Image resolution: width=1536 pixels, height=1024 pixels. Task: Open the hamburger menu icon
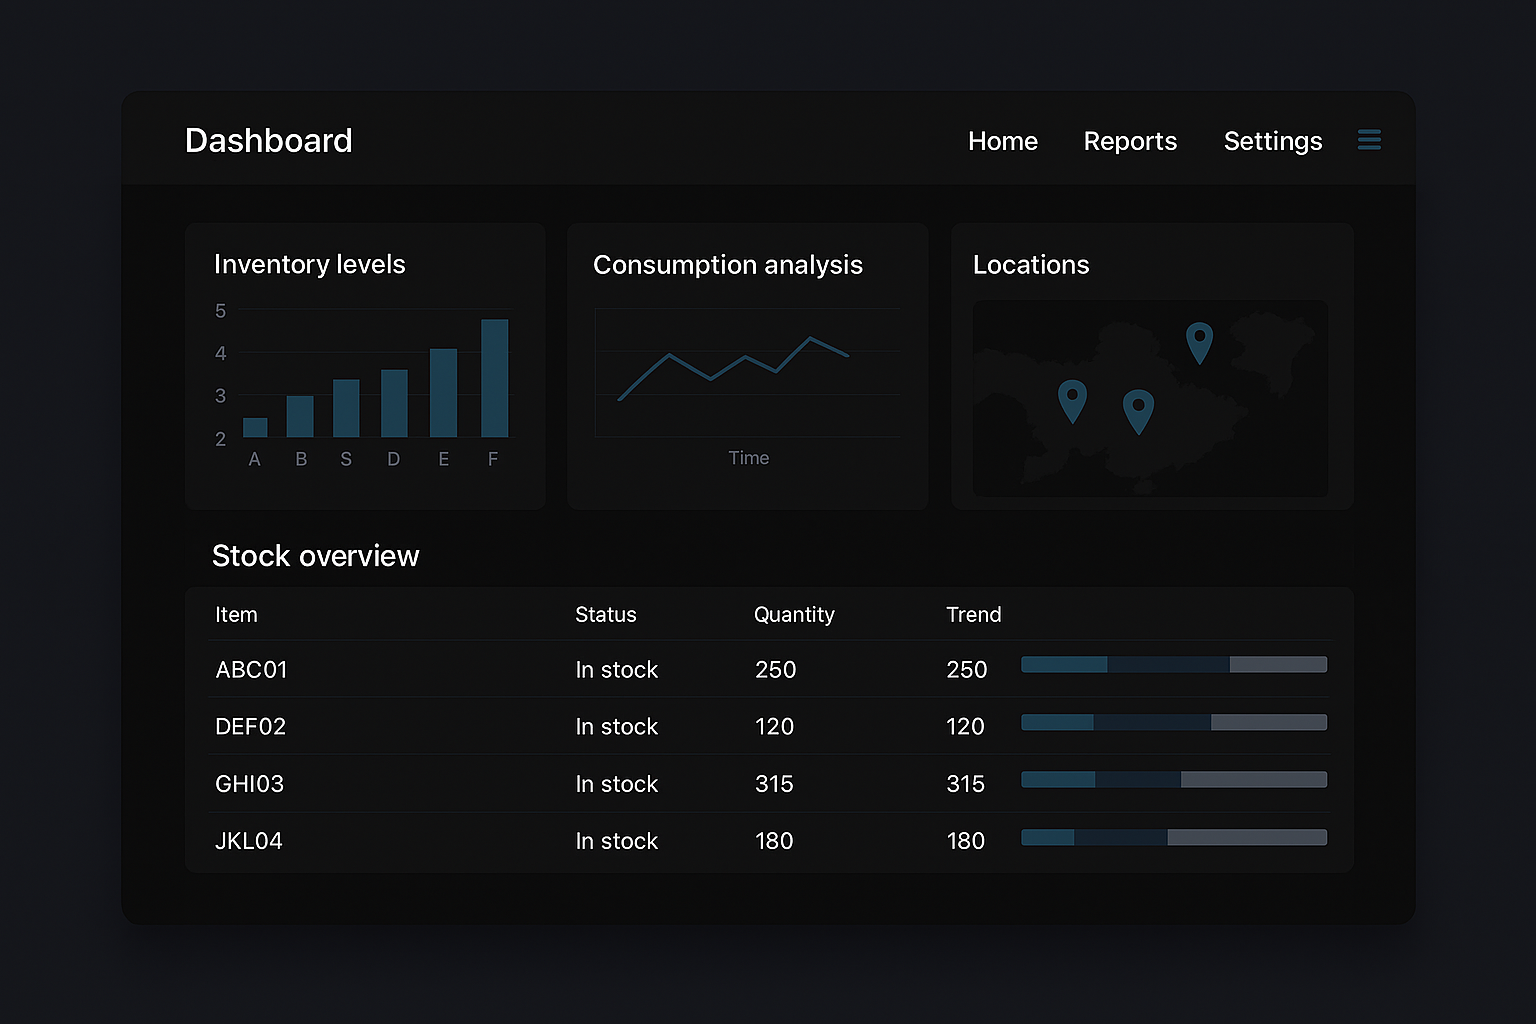click(x=1369, y=140)
